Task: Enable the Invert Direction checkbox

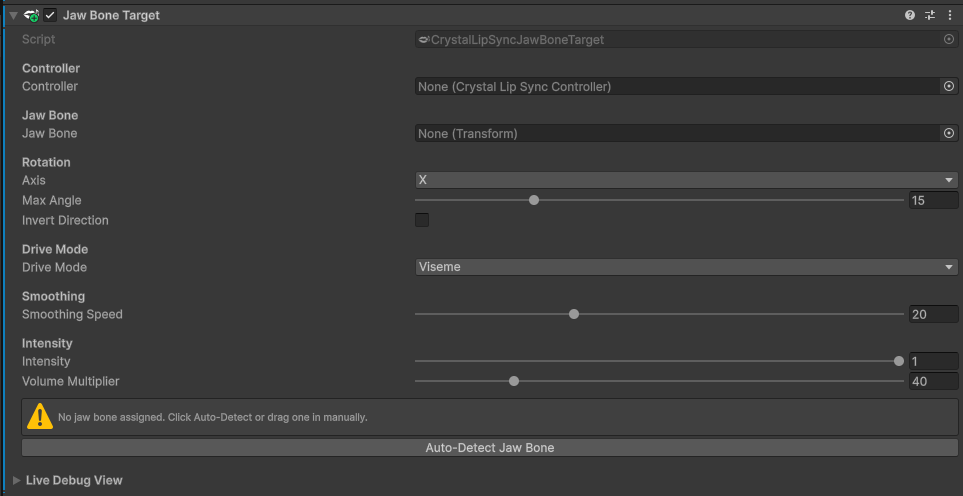Action: click(422, 220)
